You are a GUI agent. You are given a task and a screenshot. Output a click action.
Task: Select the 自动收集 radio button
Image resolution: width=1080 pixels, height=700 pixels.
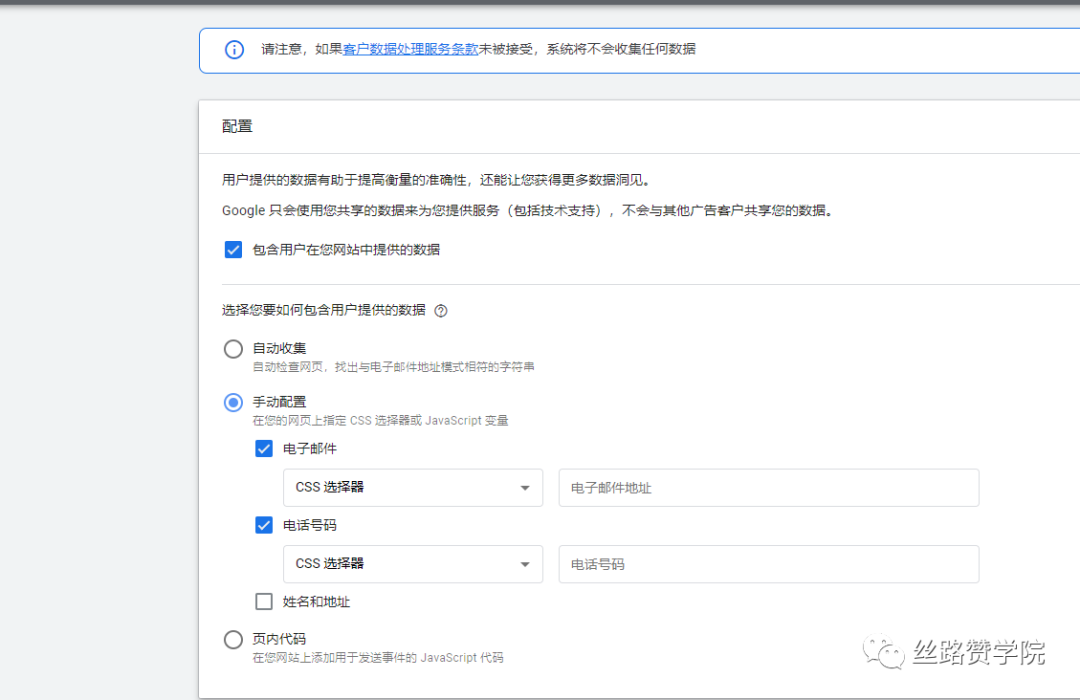tap(233, 349)
